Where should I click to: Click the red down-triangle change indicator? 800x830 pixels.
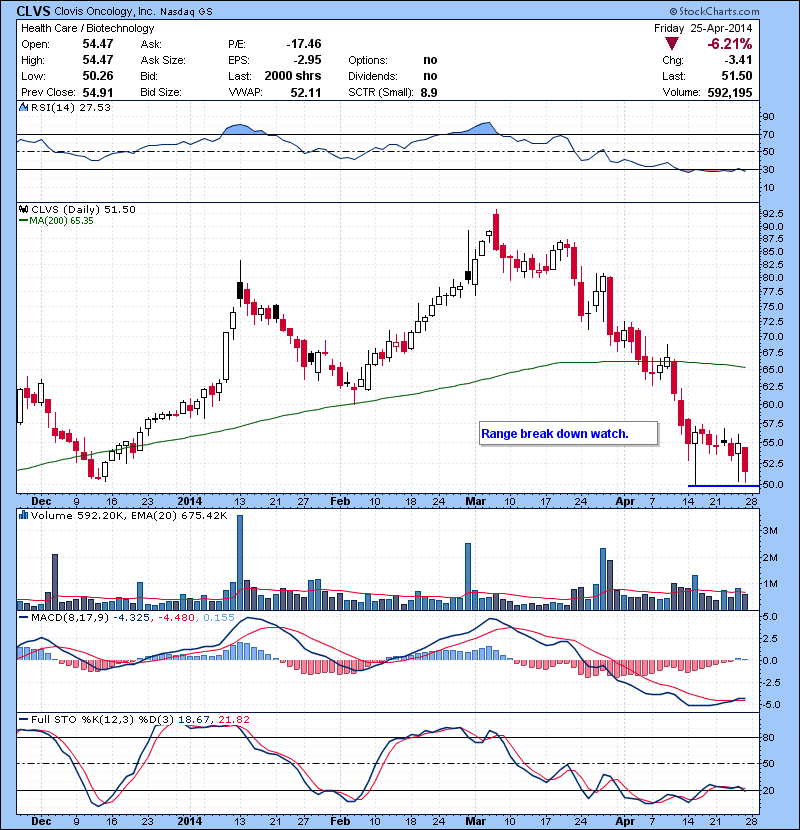coord(671,43)
